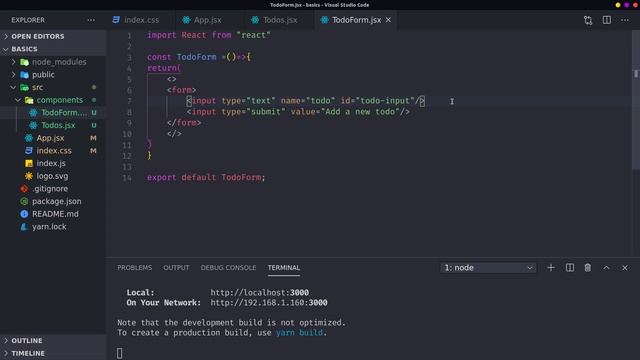This screenshot has width=640, height=360.
Task: Select the Terminal panel tab
Action: point(284,268)
